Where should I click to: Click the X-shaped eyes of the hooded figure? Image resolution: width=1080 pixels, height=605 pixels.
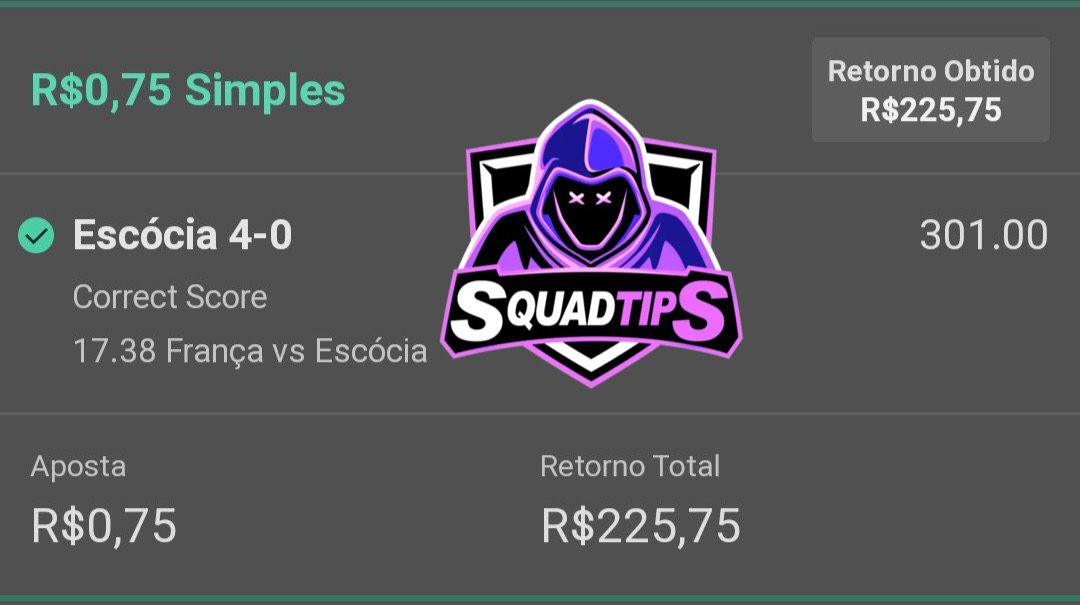tap(590, 197)
